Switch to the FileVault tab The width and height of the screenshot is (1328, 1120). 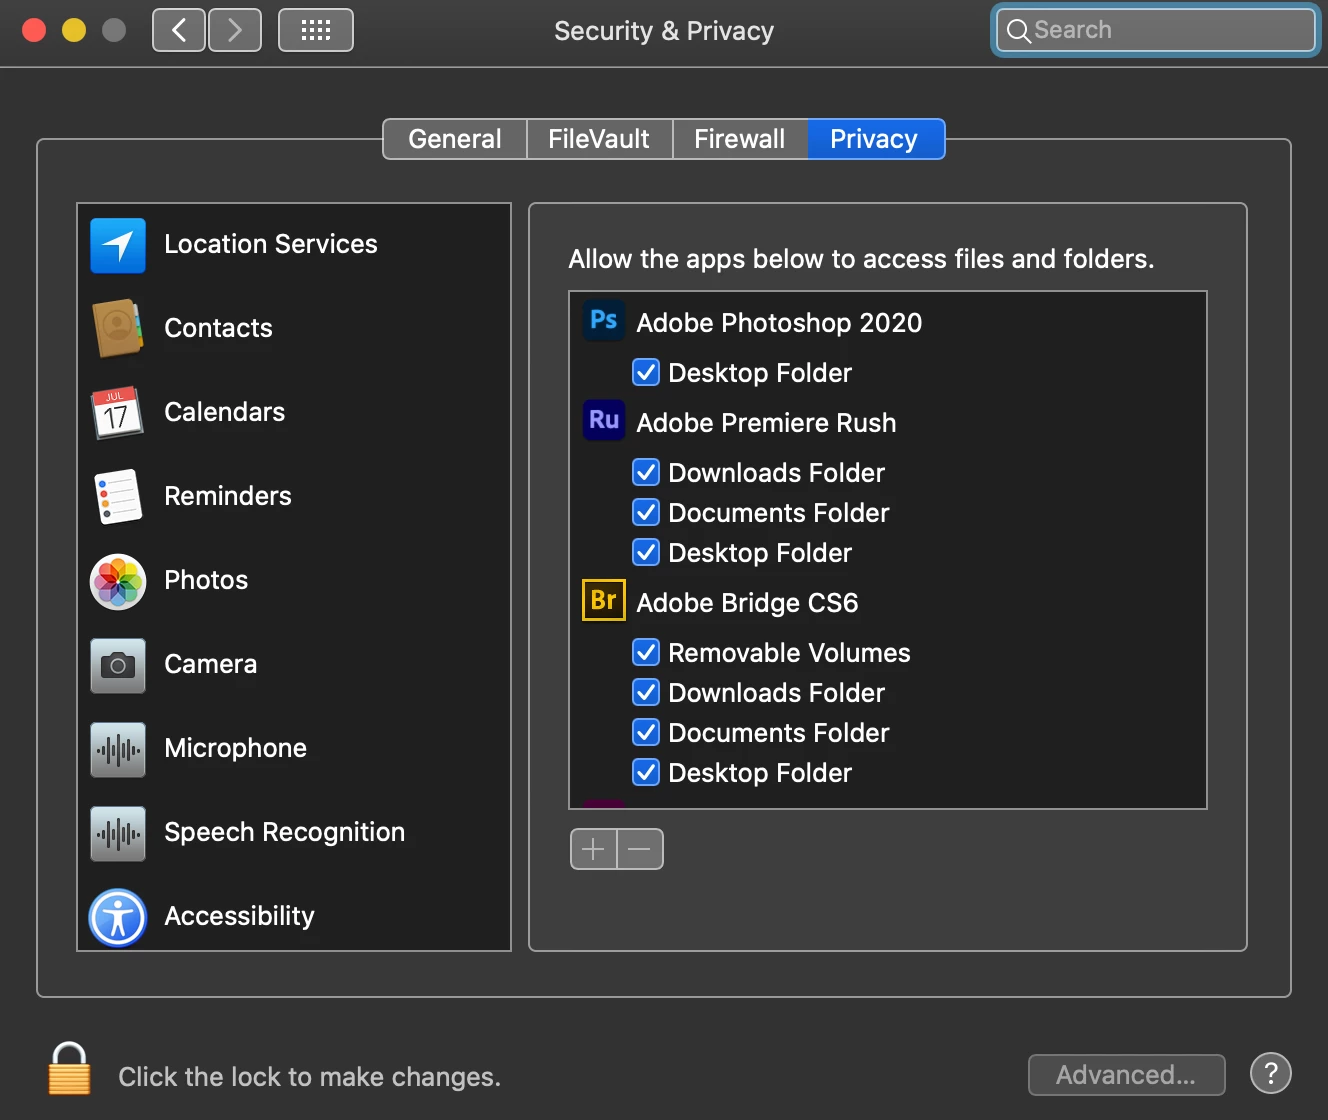click(x=599, y=139)
